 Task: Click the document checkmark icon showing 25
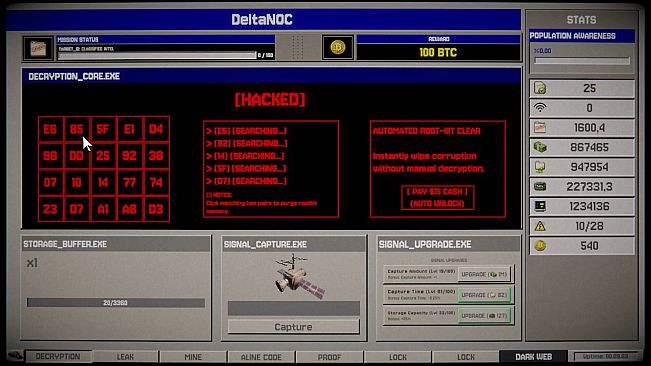pyautogui.click(x=540, y=88)
